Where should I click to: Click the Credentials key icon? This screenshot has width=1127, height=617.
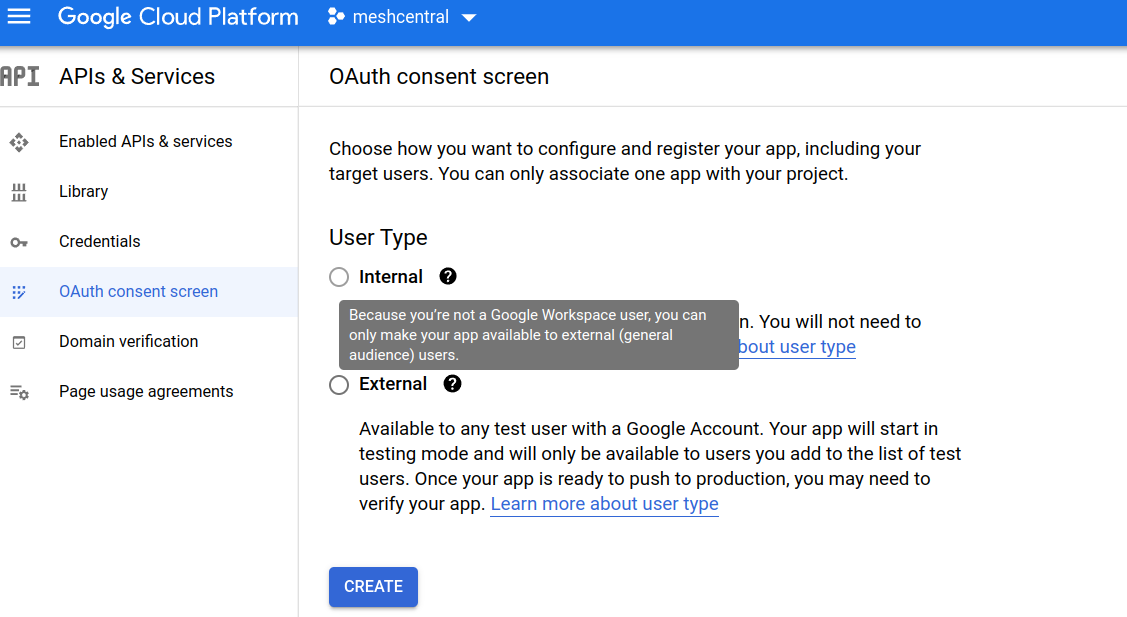point(19,242)
